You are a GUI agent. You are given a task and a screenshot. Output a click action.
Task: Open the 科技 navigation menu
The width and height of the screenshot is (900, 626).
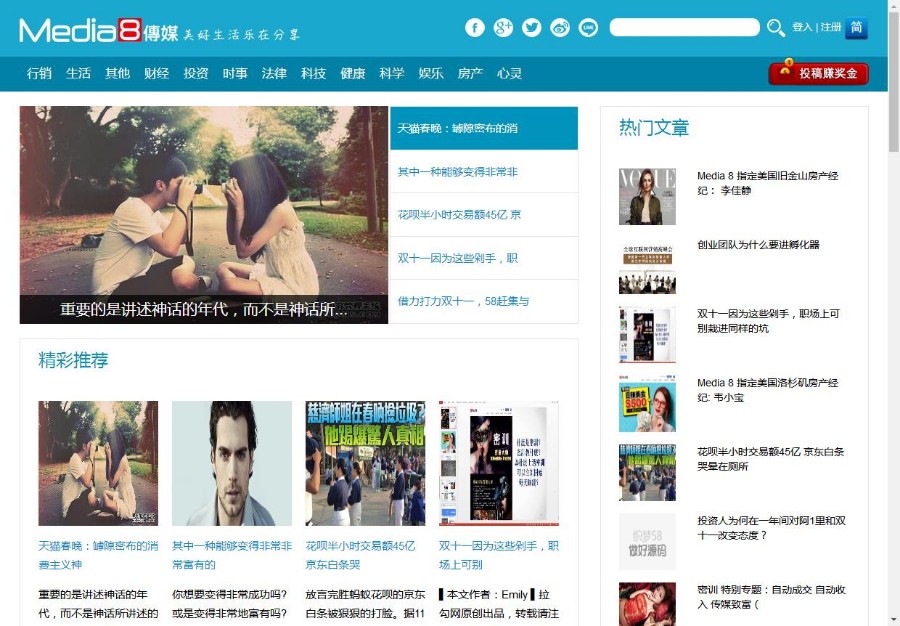[x=313, y=73]
